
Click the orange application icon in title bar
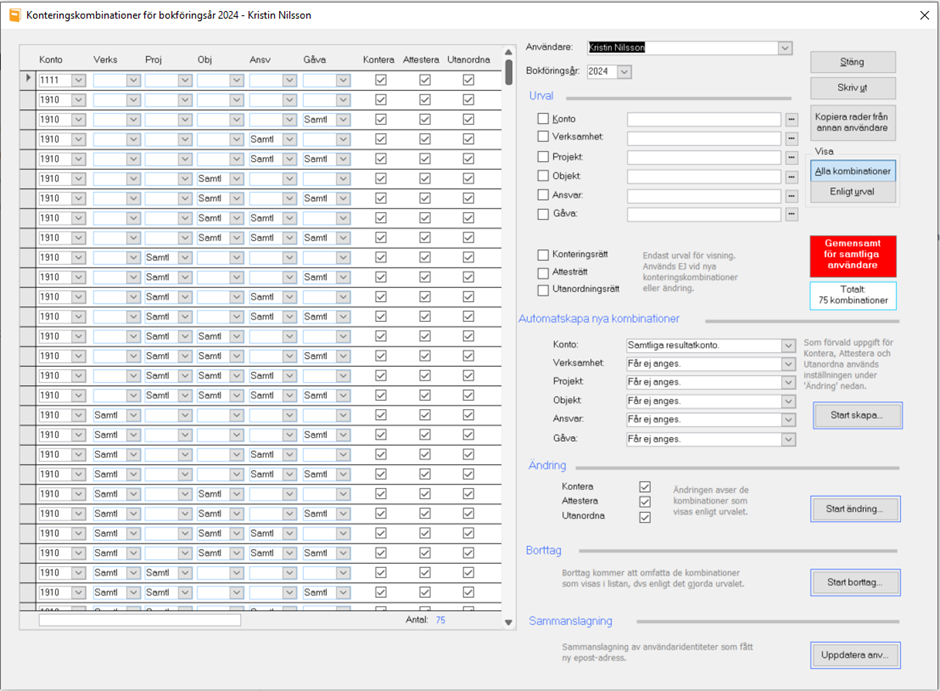(14, 15)
